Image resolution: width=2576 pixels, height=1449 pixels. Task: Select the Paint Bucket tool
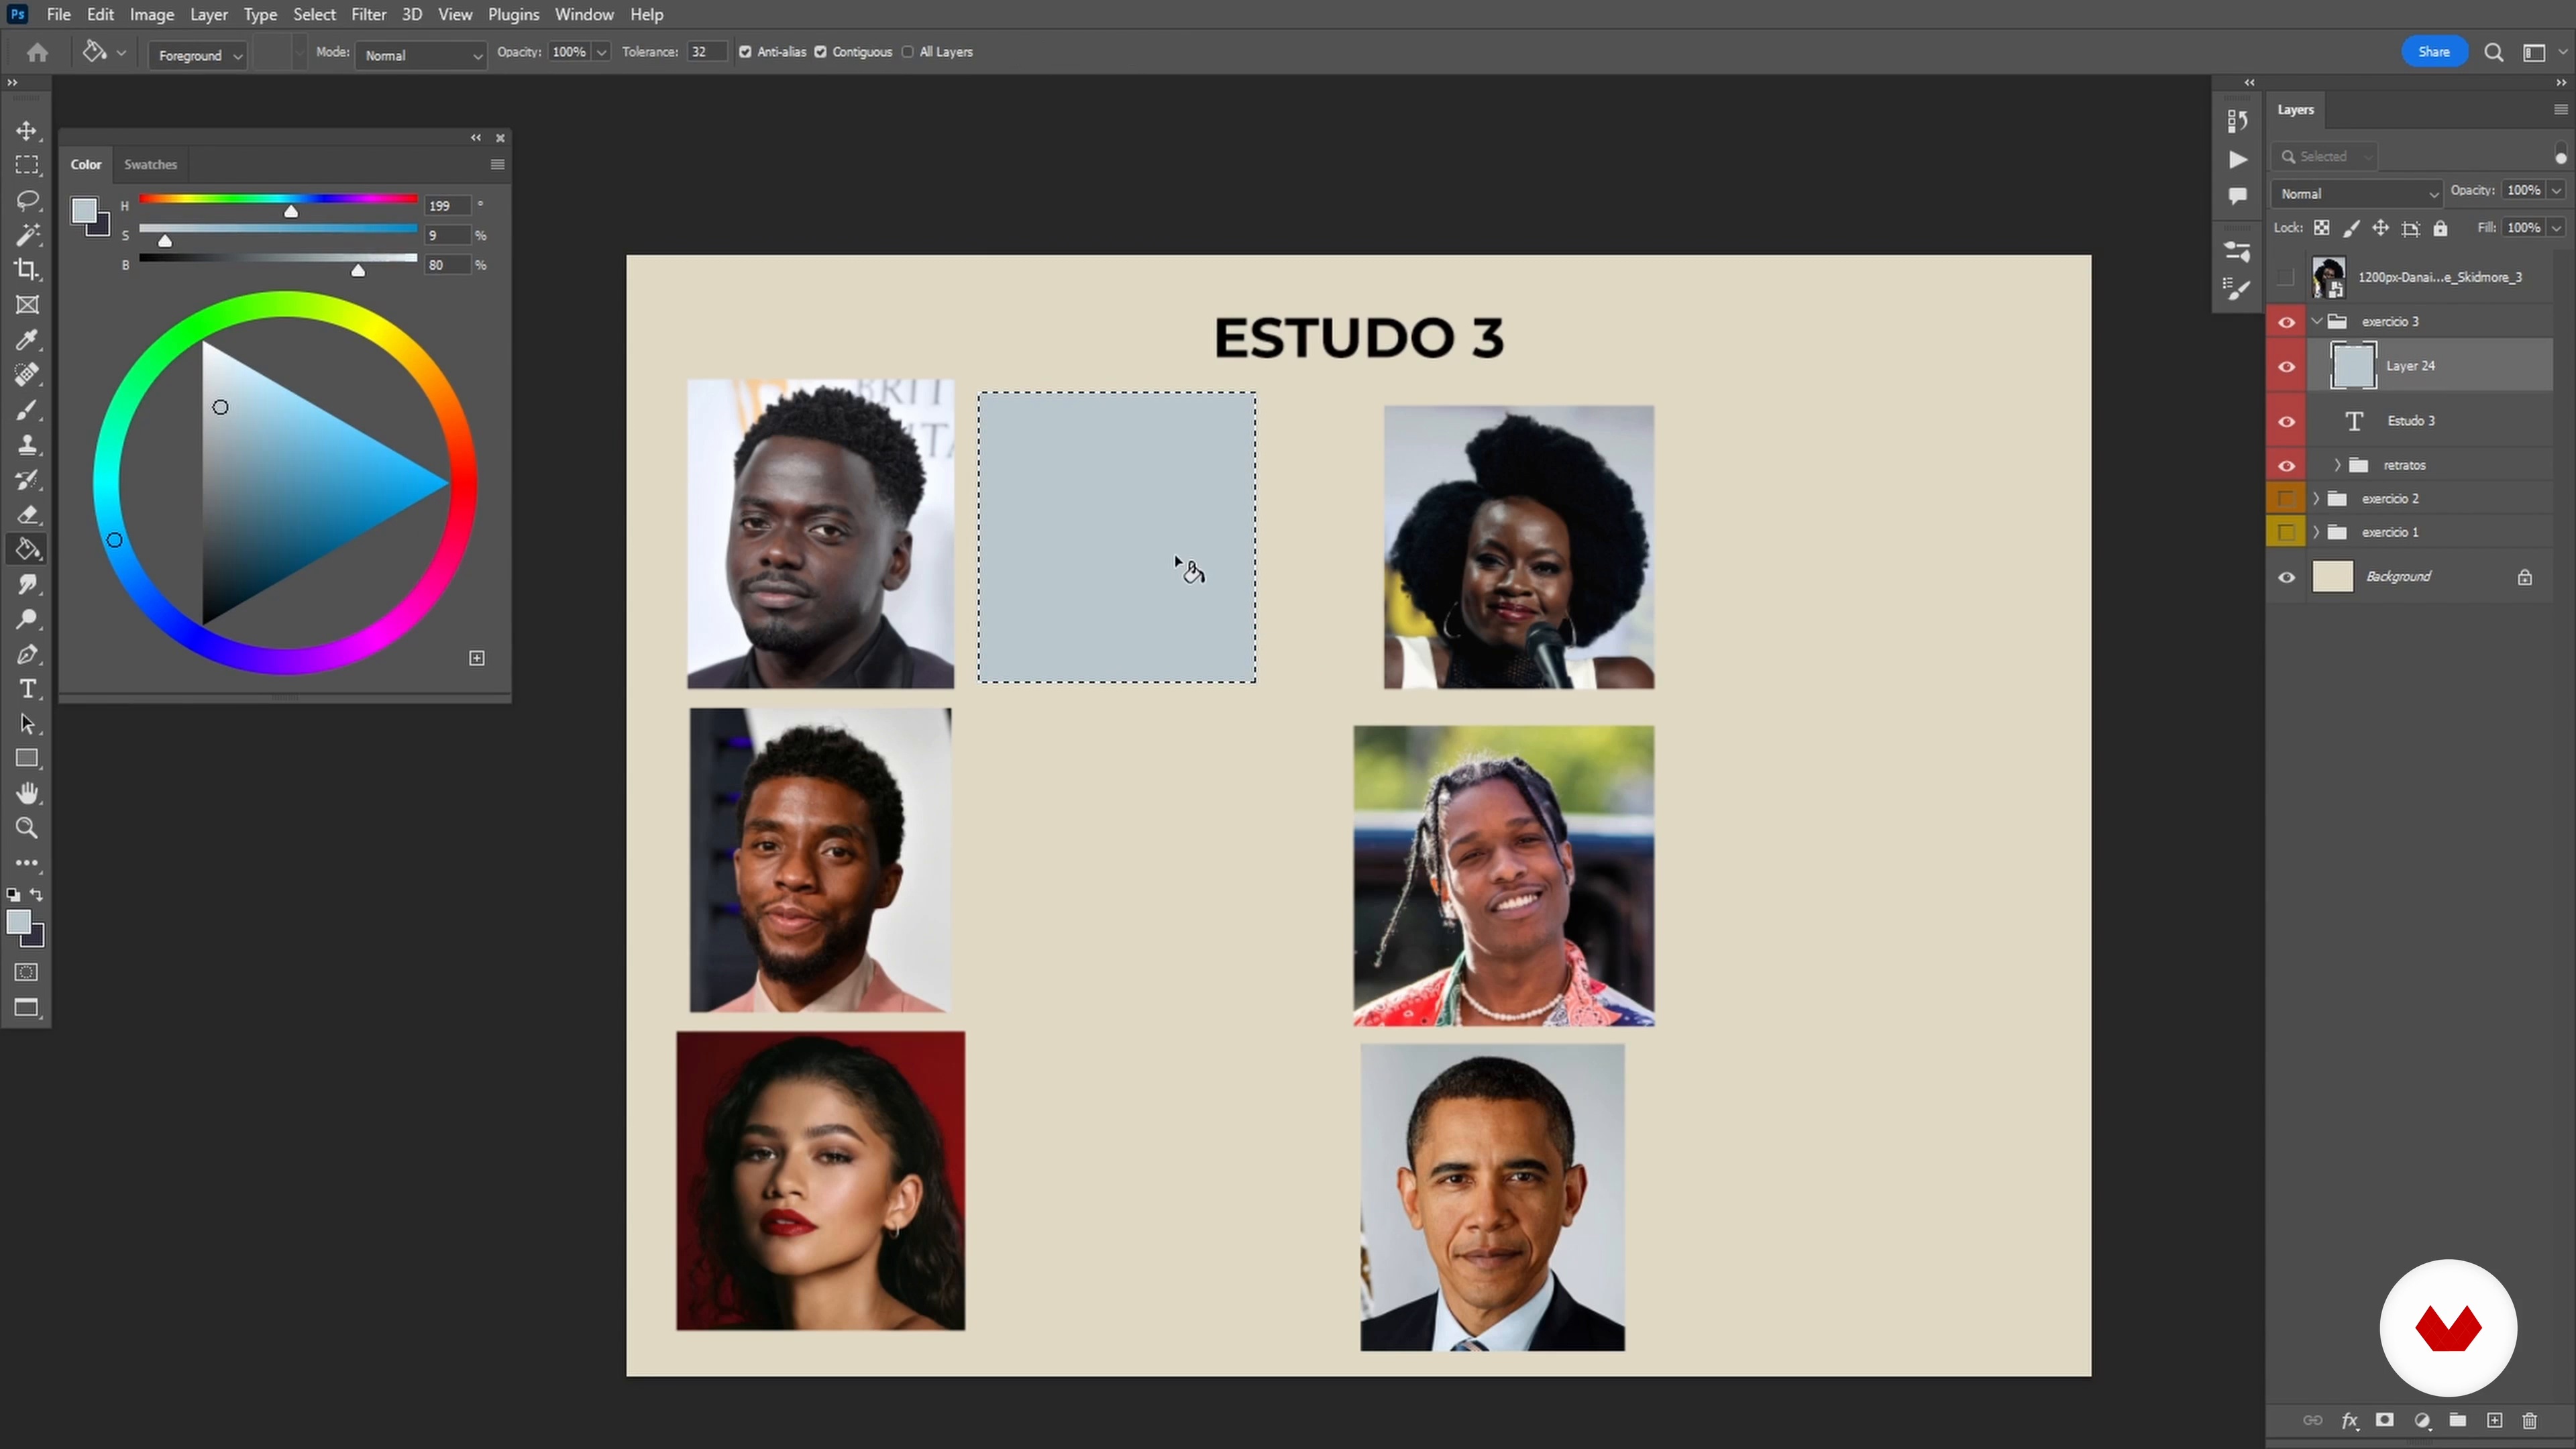point(27,549)
